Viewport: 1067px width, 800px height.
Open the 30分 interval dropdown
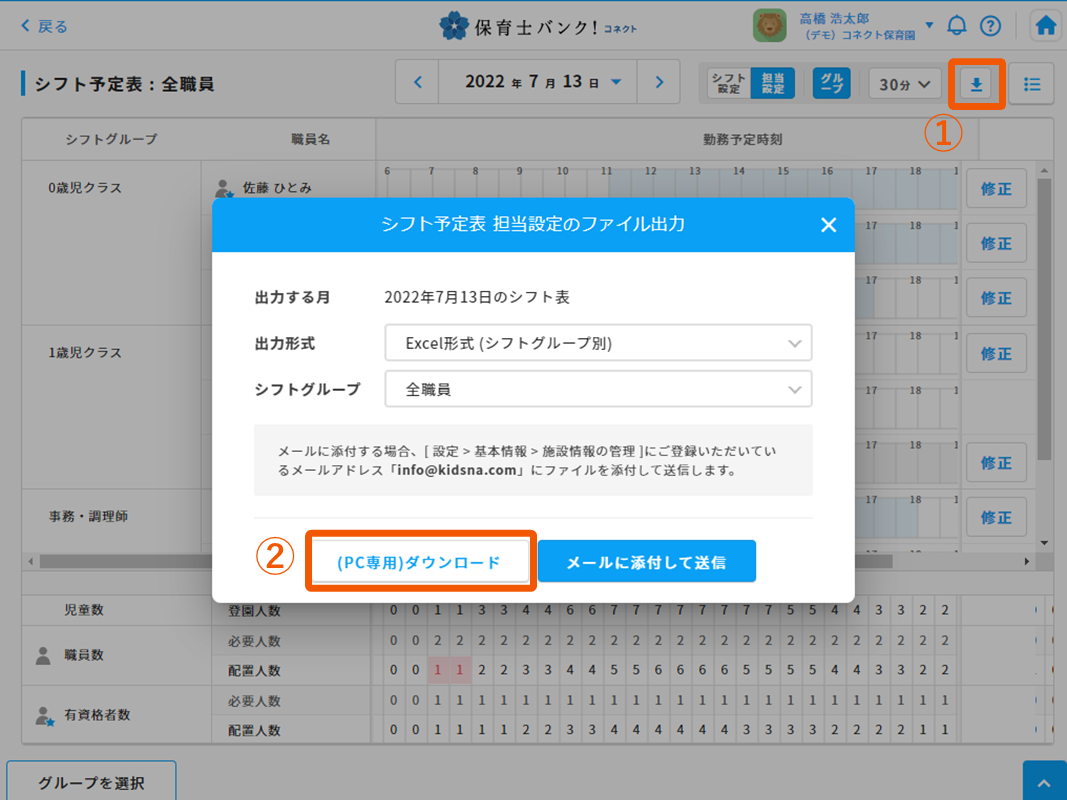point(904,84)
